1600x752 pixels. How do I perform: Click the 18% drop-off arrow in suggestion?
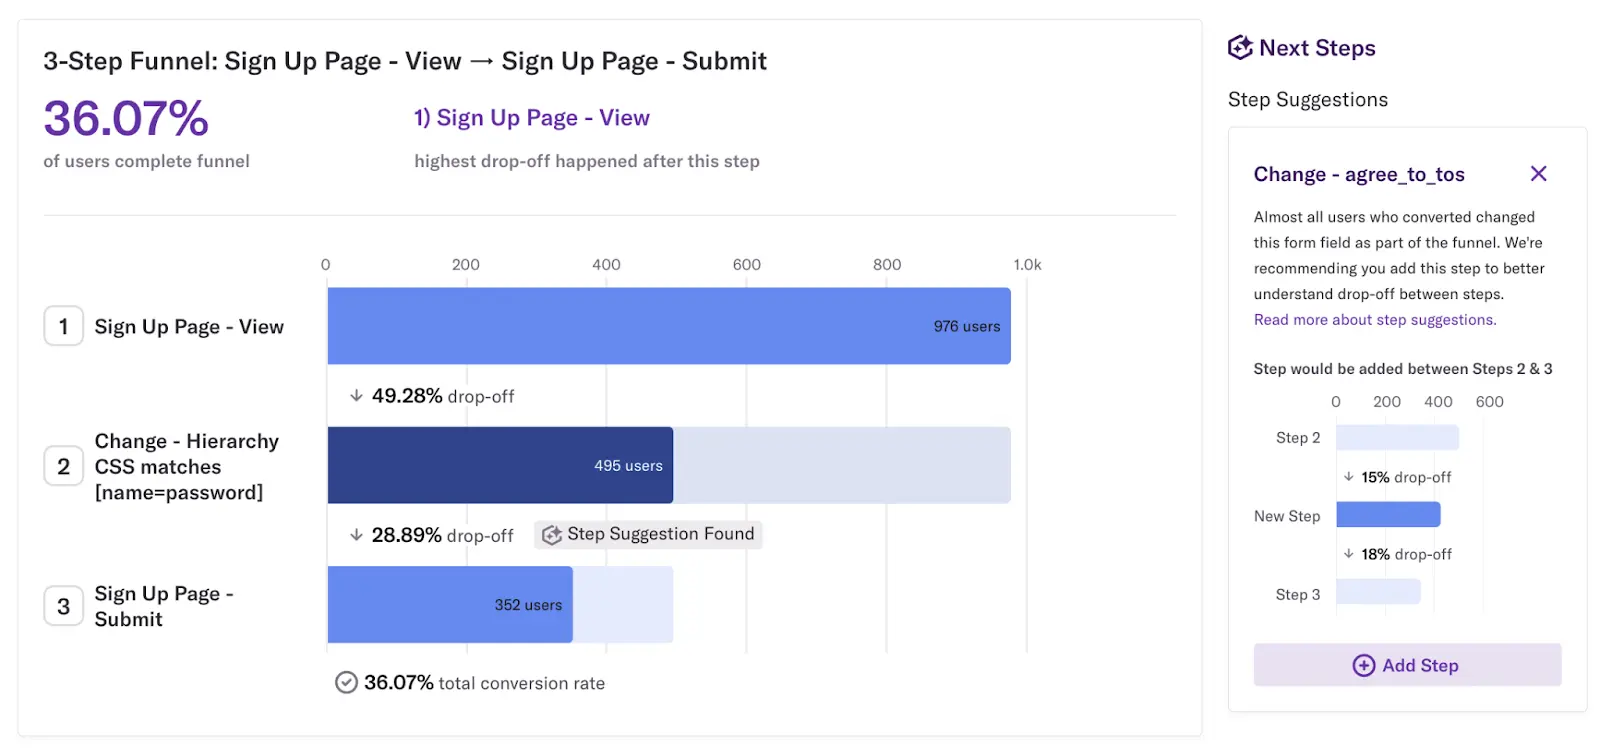pos(1348,554)
